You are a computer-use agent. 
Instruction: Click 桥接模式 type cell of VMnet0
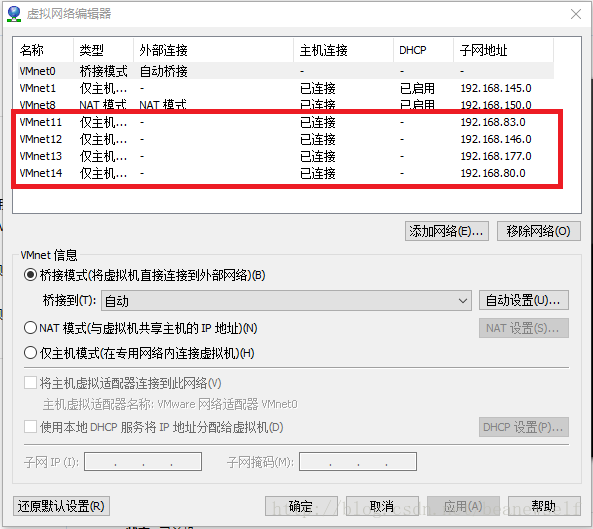click(104, 71)
